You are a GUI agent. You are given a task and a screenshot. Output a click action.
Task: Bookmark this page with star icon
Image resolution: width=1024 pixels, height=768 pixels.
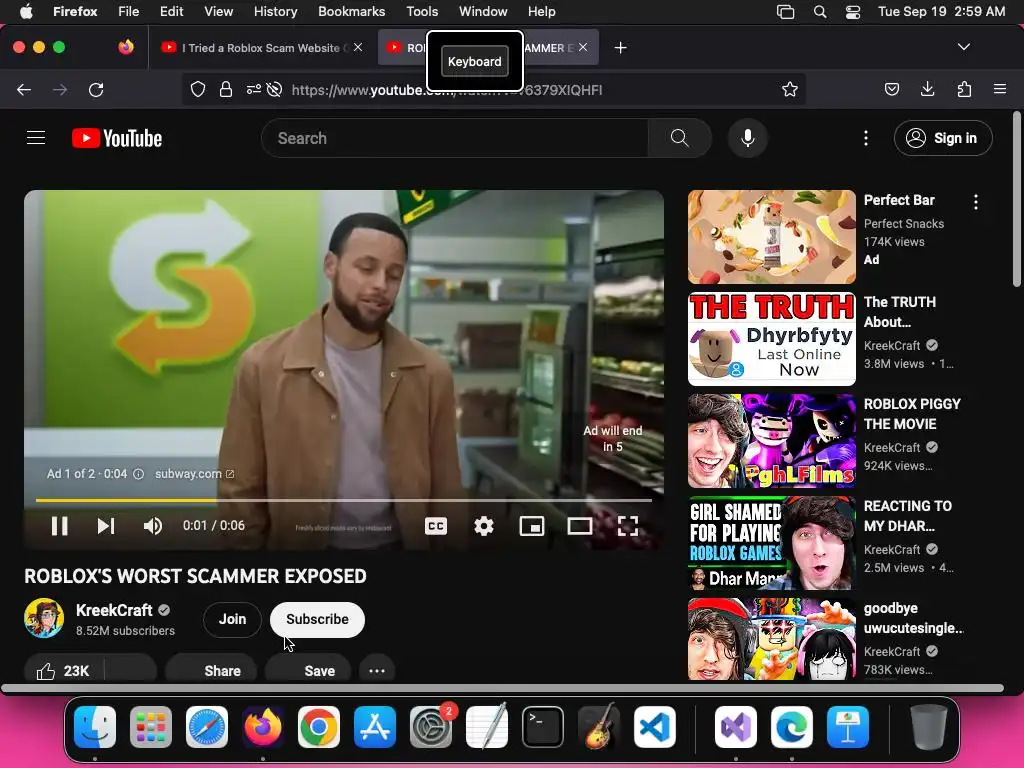(x=790, y=89)
